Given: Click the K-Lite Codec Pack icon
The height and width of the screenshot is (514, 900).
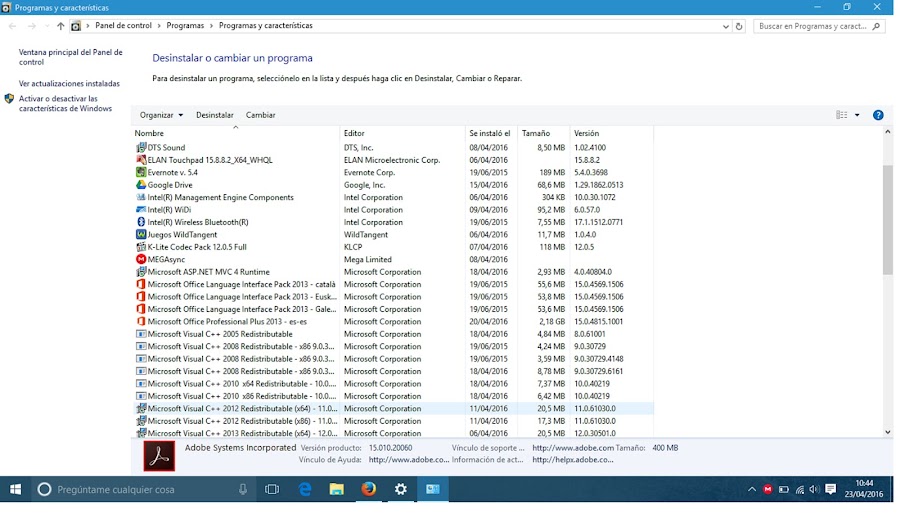Looking at the screenshot, I should (x=141, y=247).
